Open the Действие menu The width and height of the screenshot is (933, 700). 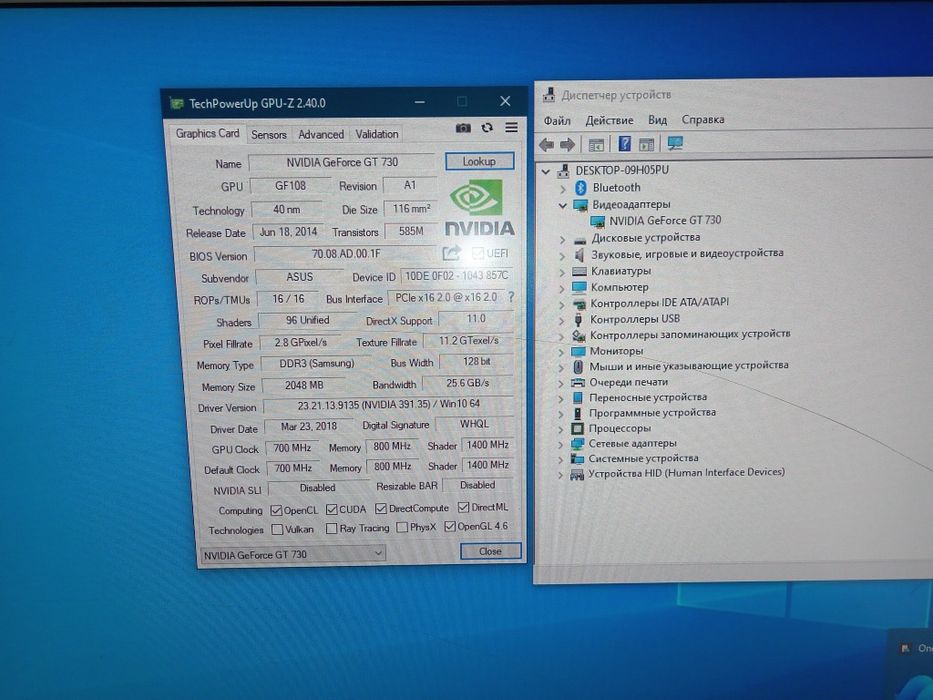pos(609,120)
